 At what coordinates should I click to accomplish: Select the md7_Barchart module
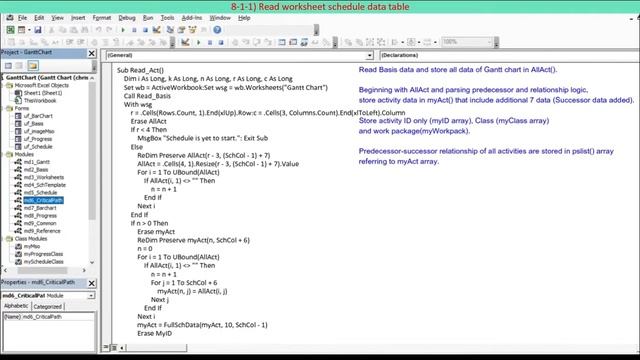40,208
